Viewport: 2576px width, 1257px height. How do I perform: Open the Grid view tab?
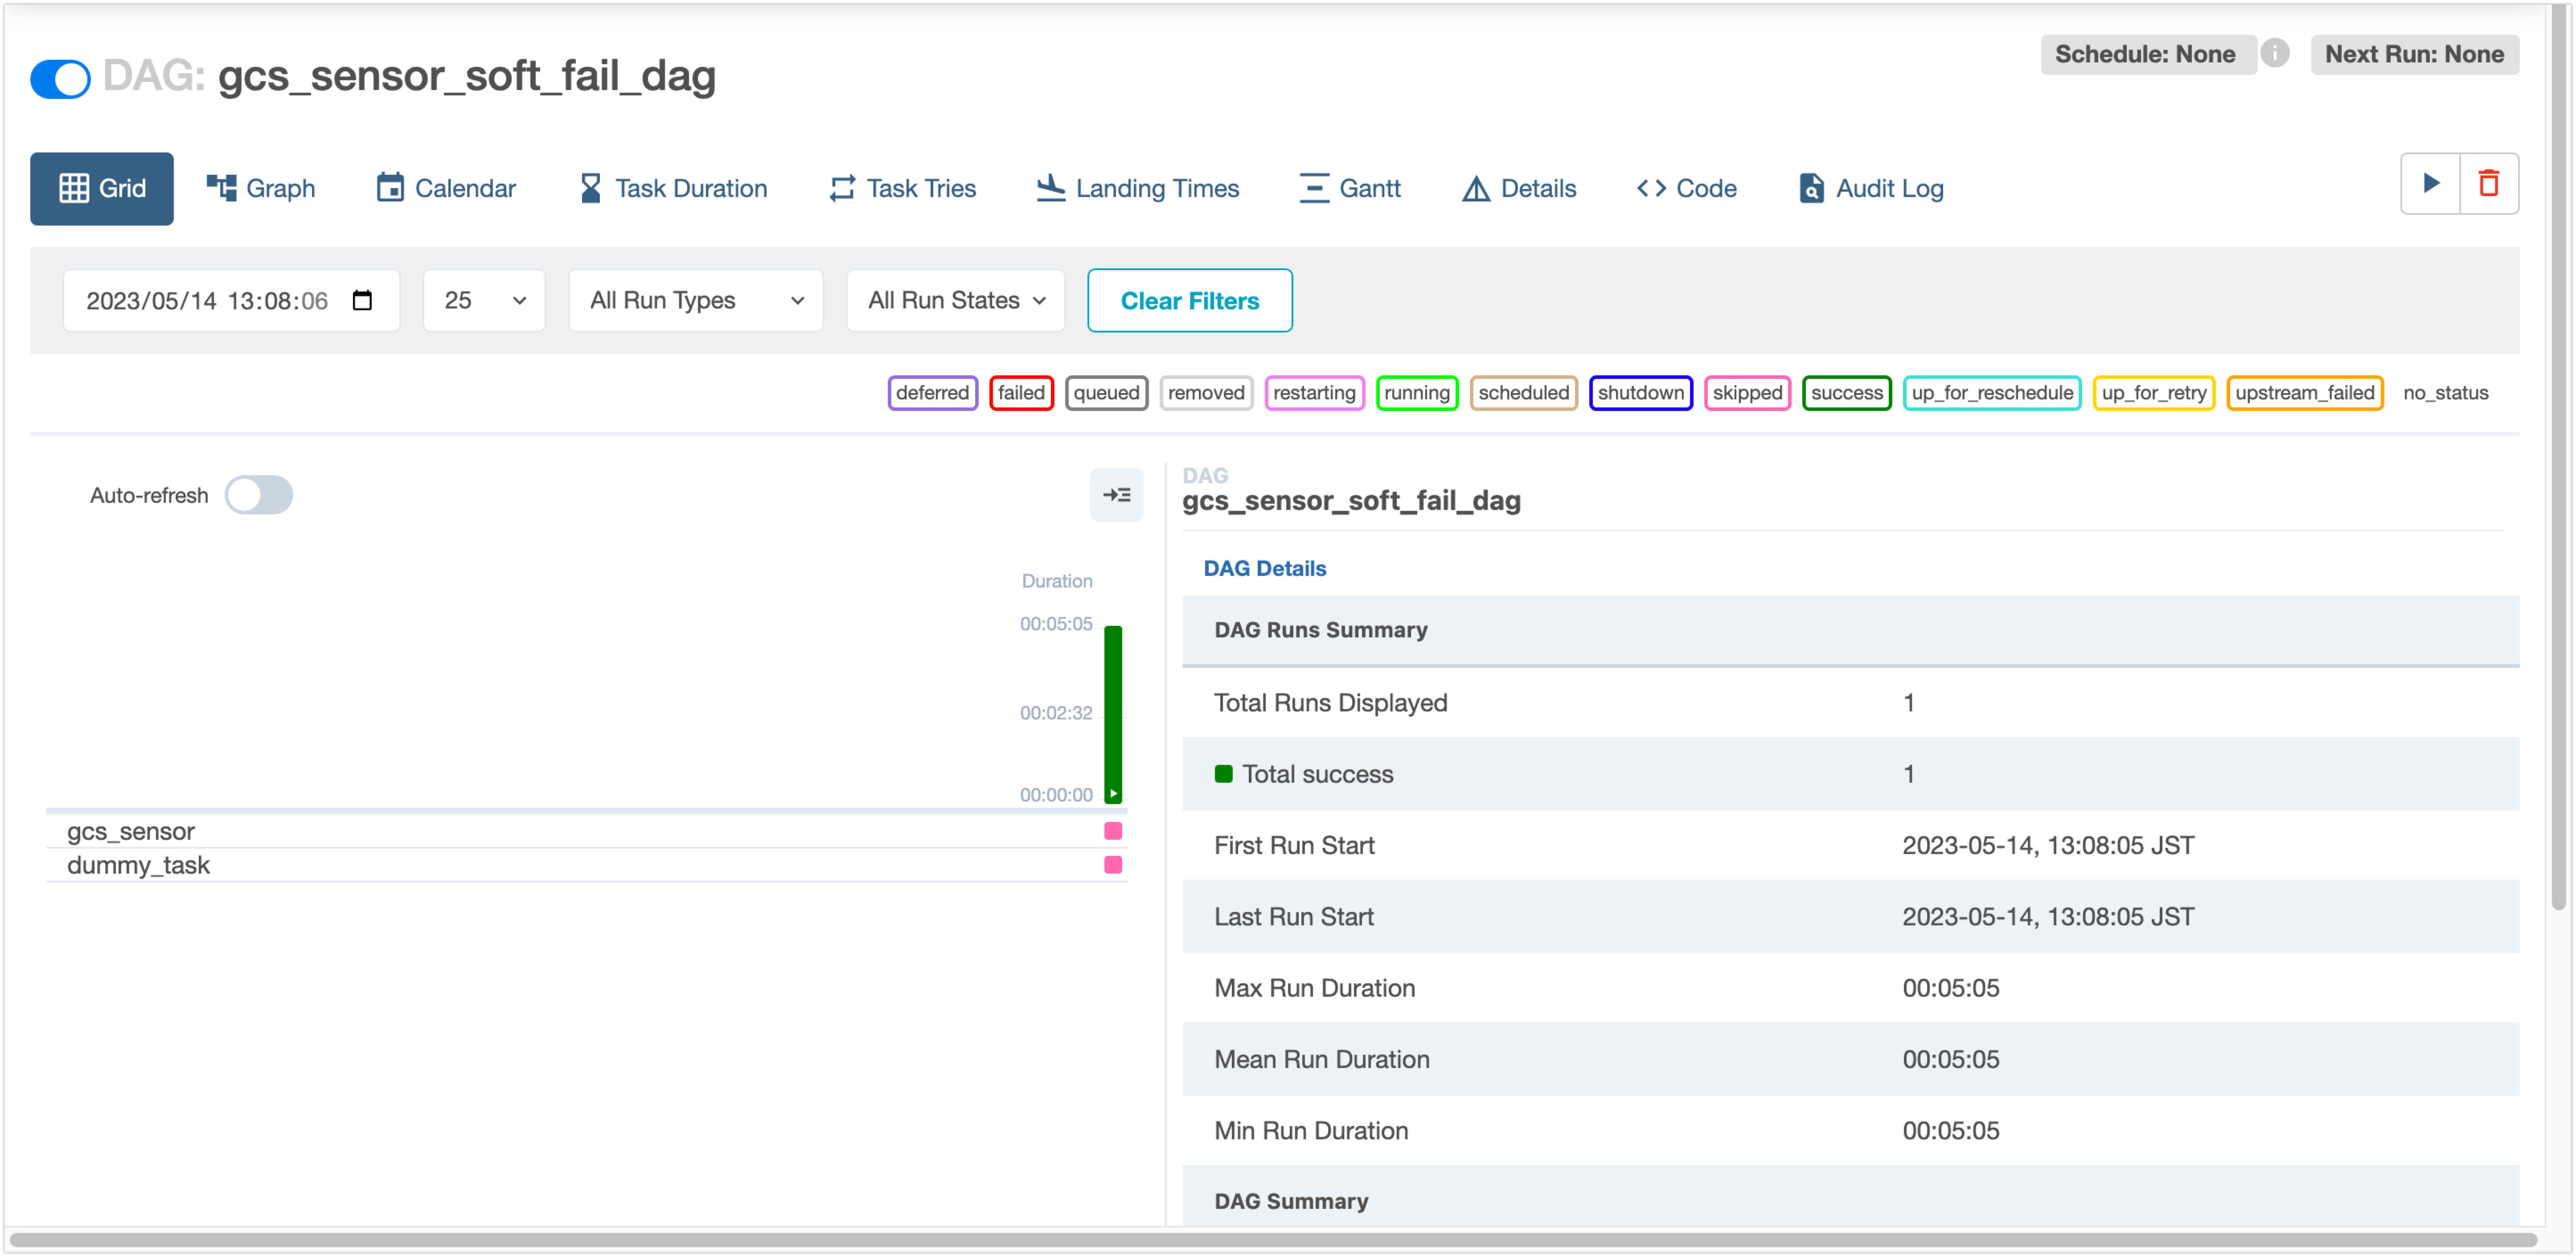pyautogui.click(x=102, y=188)
